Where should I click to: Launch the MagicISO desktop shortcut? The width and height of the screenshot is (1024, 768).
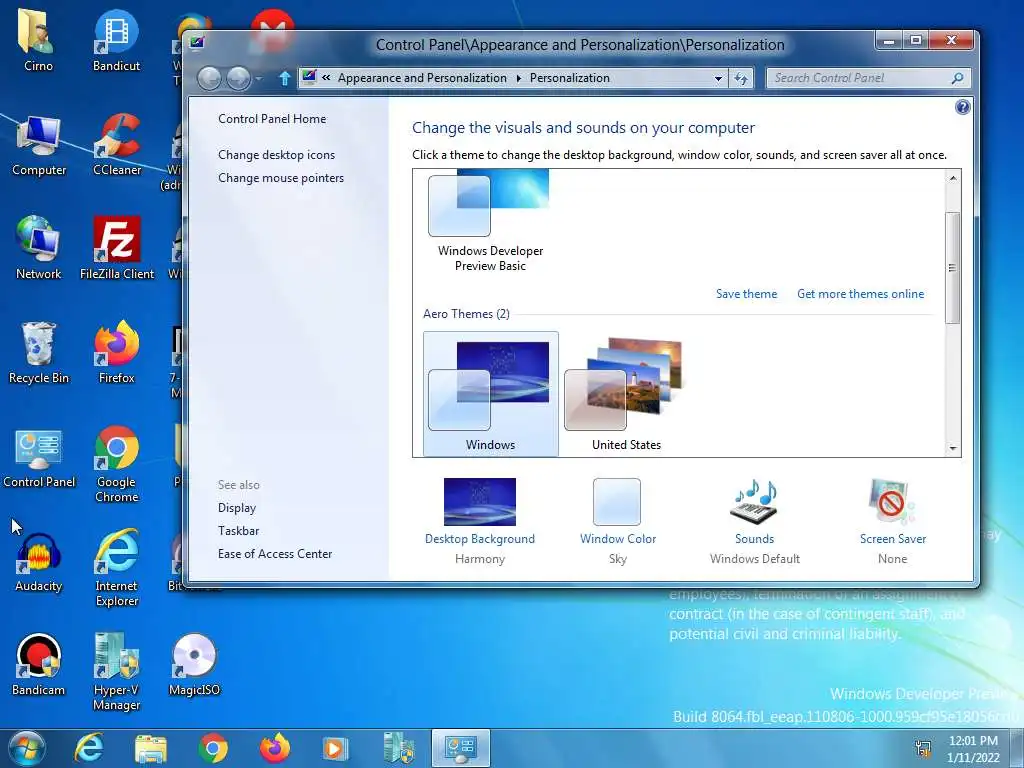point(195,665)
